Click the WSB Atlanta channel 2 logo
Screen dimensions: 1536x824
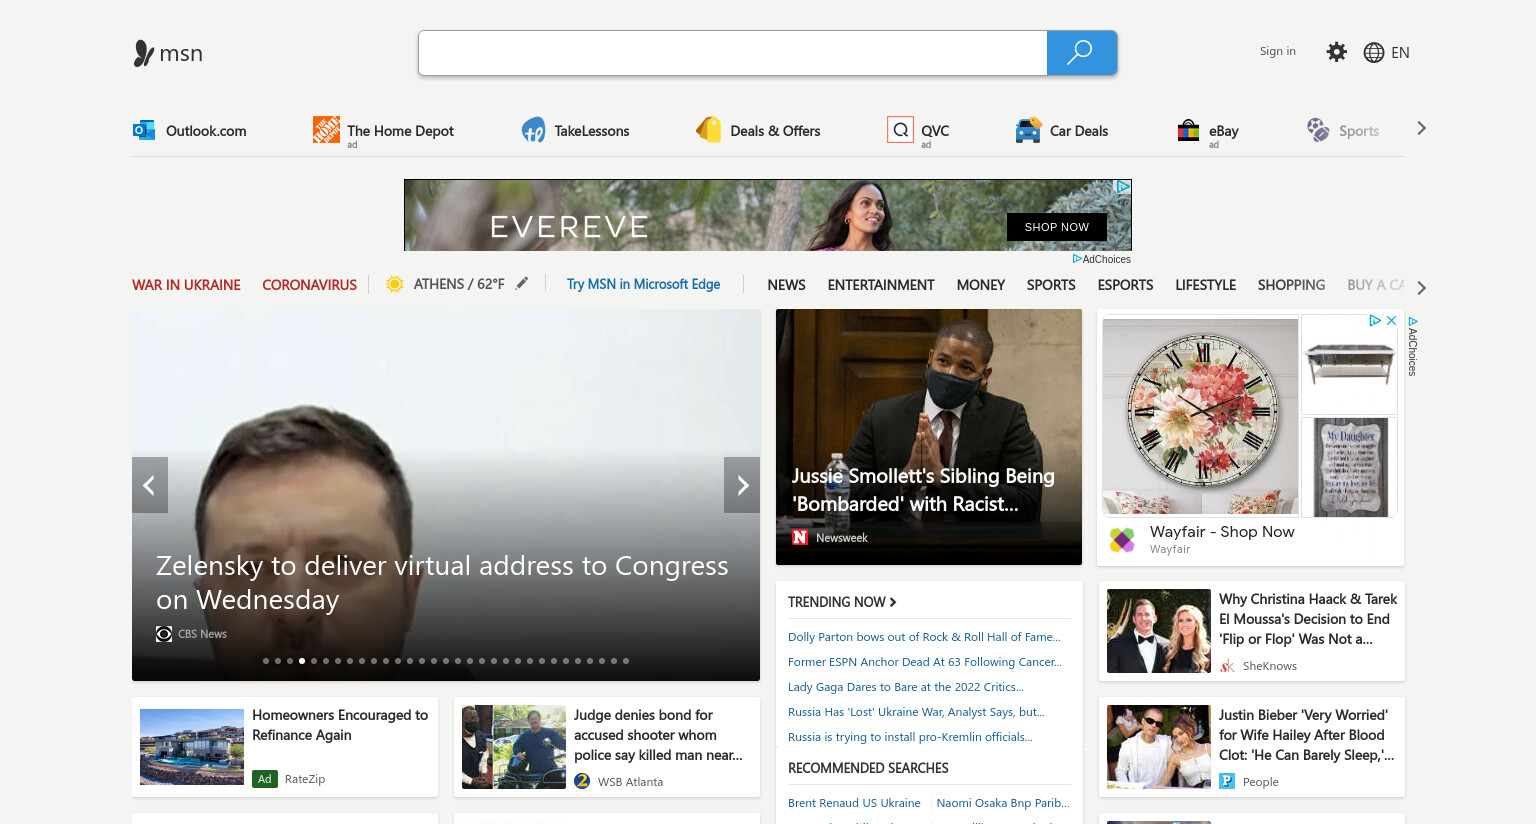coord(582,781)
